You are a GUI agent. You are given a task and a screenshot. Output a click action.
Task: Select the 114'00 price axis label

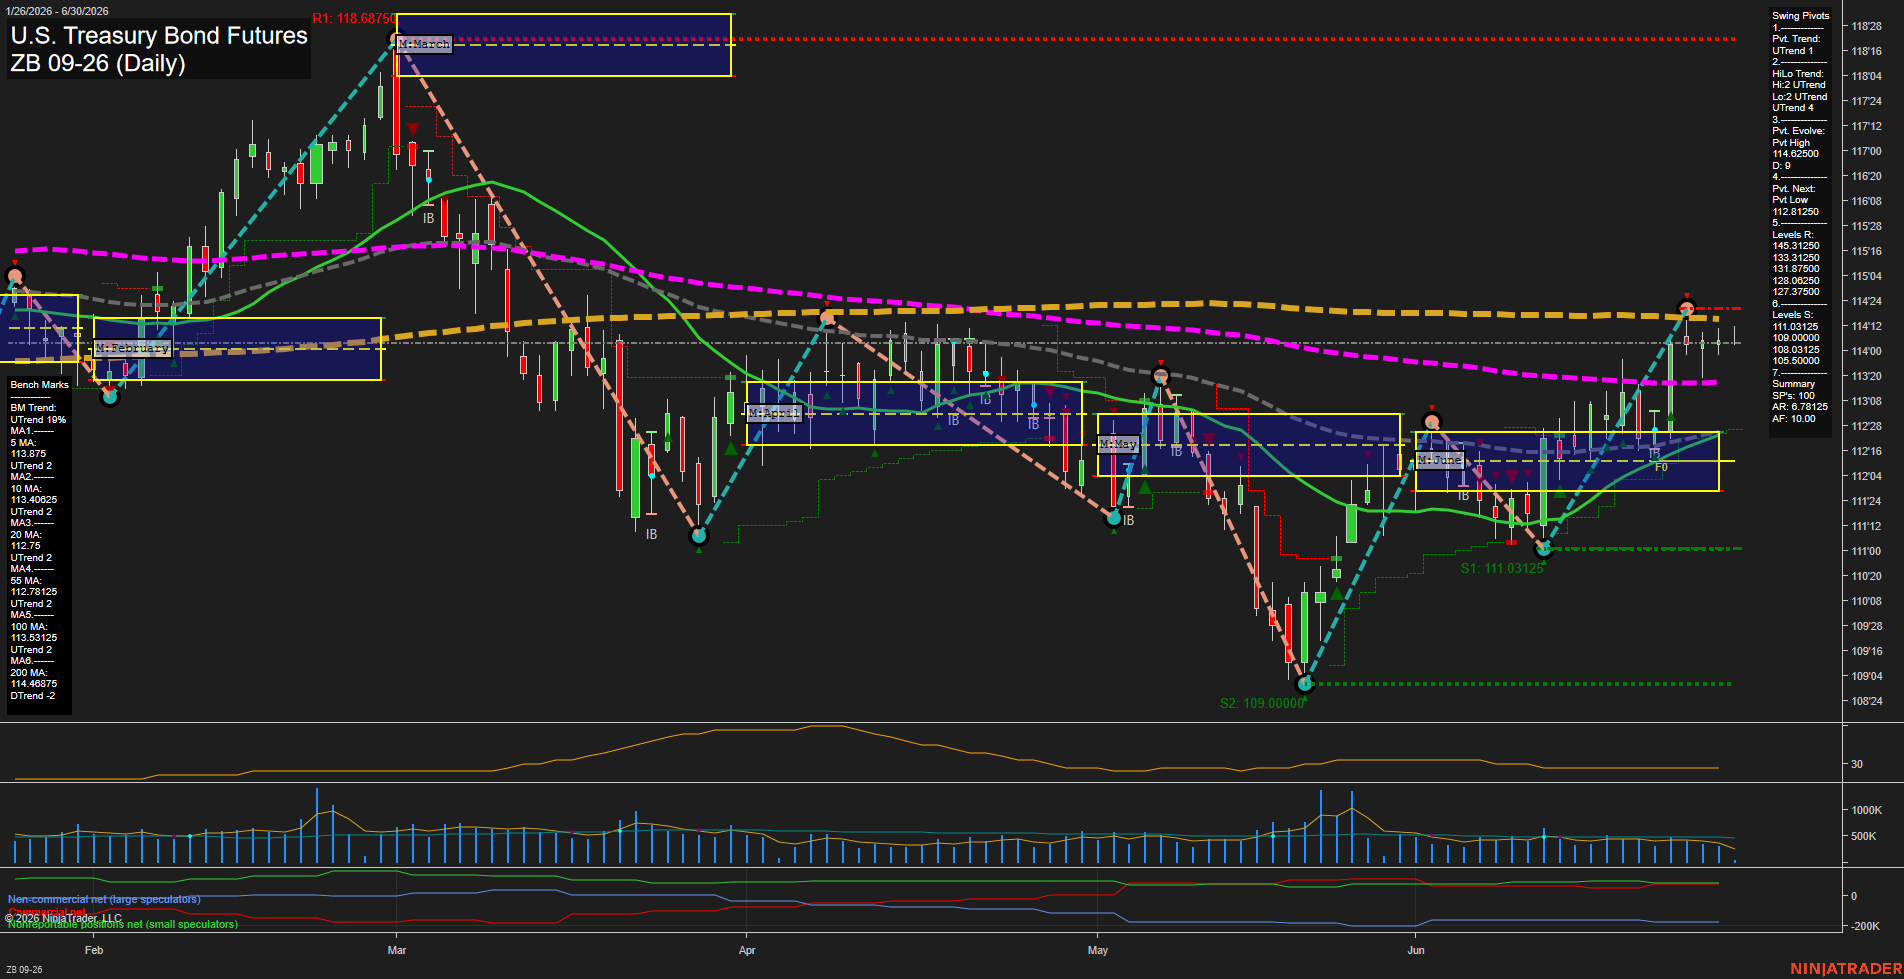click(1866, 351)
